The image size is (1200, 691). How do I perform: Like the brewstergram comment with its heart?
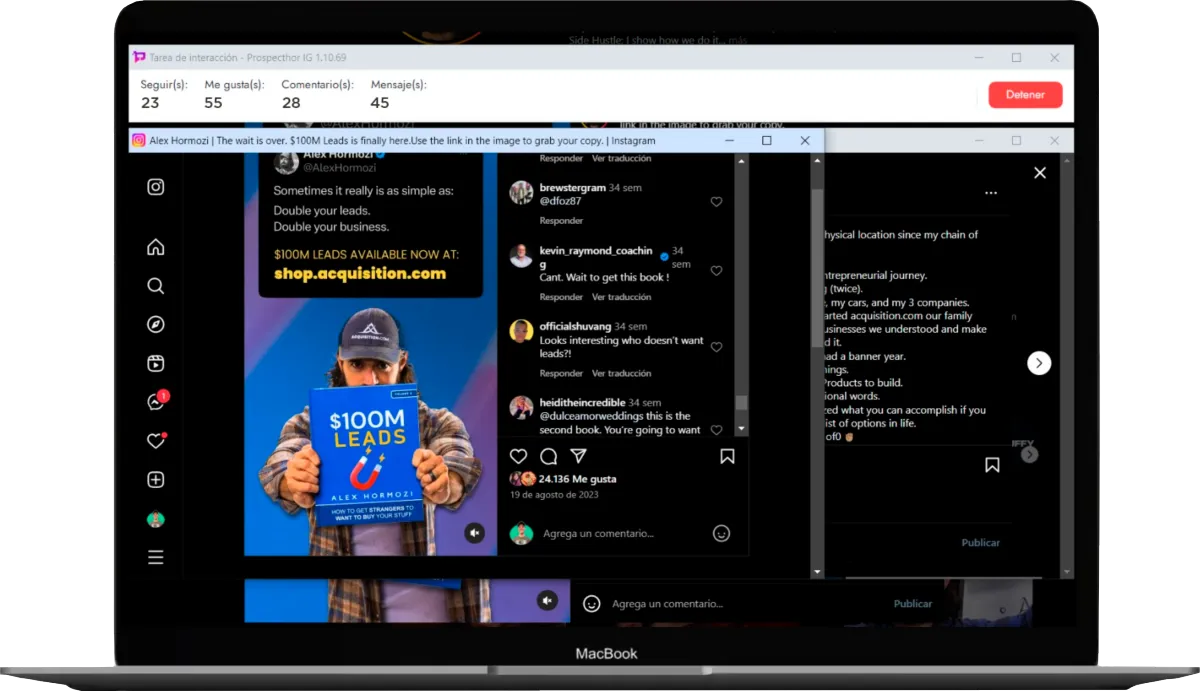[x=716, y=202]
